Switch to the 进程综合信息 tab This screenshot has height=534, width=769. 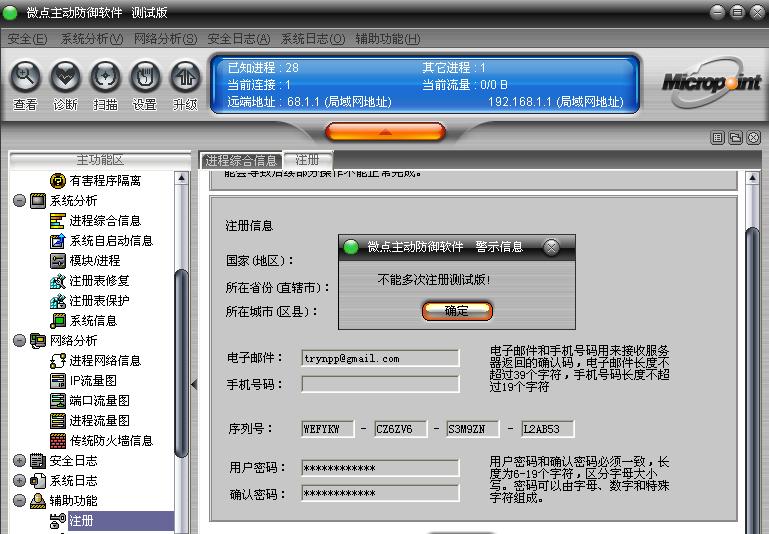click(241, 160)
